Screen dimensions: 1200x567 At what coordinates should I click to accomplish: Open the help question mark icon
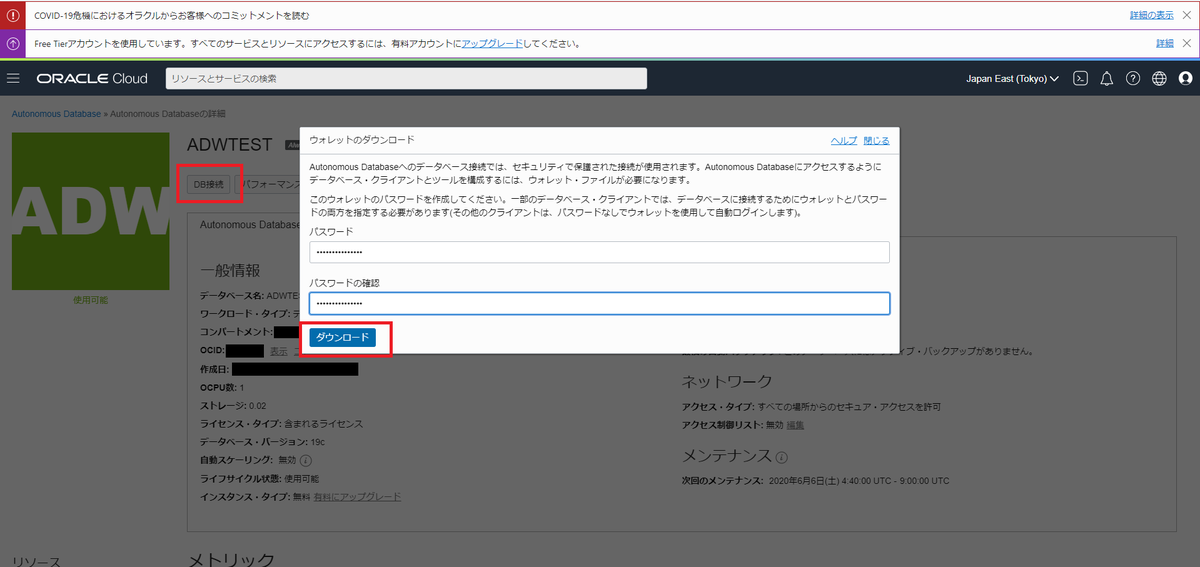(1133, 78)
